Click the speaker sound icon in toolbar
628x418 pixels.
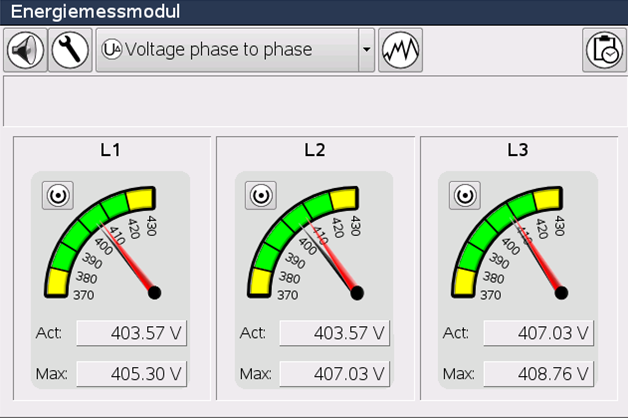[25, 50]
